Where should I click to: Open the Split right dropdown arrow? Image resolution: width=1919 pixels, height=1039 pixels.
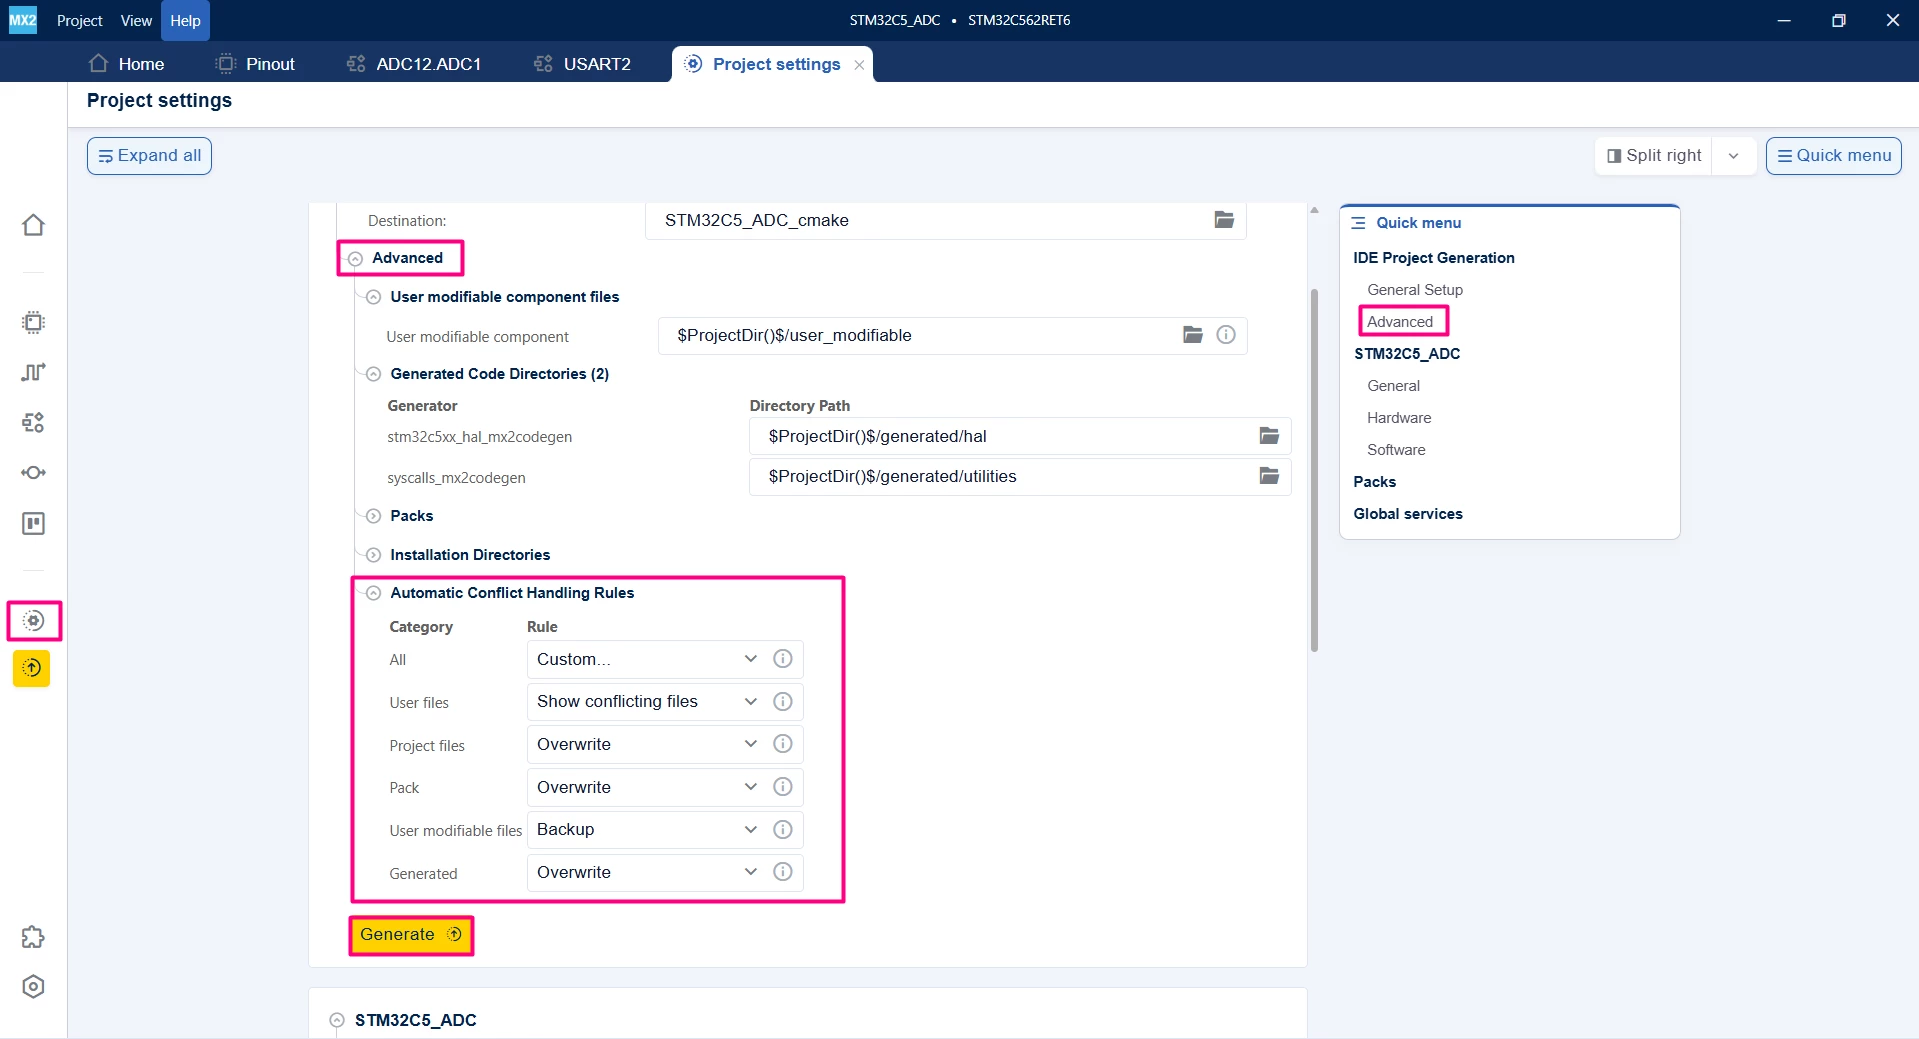click(x=1734, y=156)
